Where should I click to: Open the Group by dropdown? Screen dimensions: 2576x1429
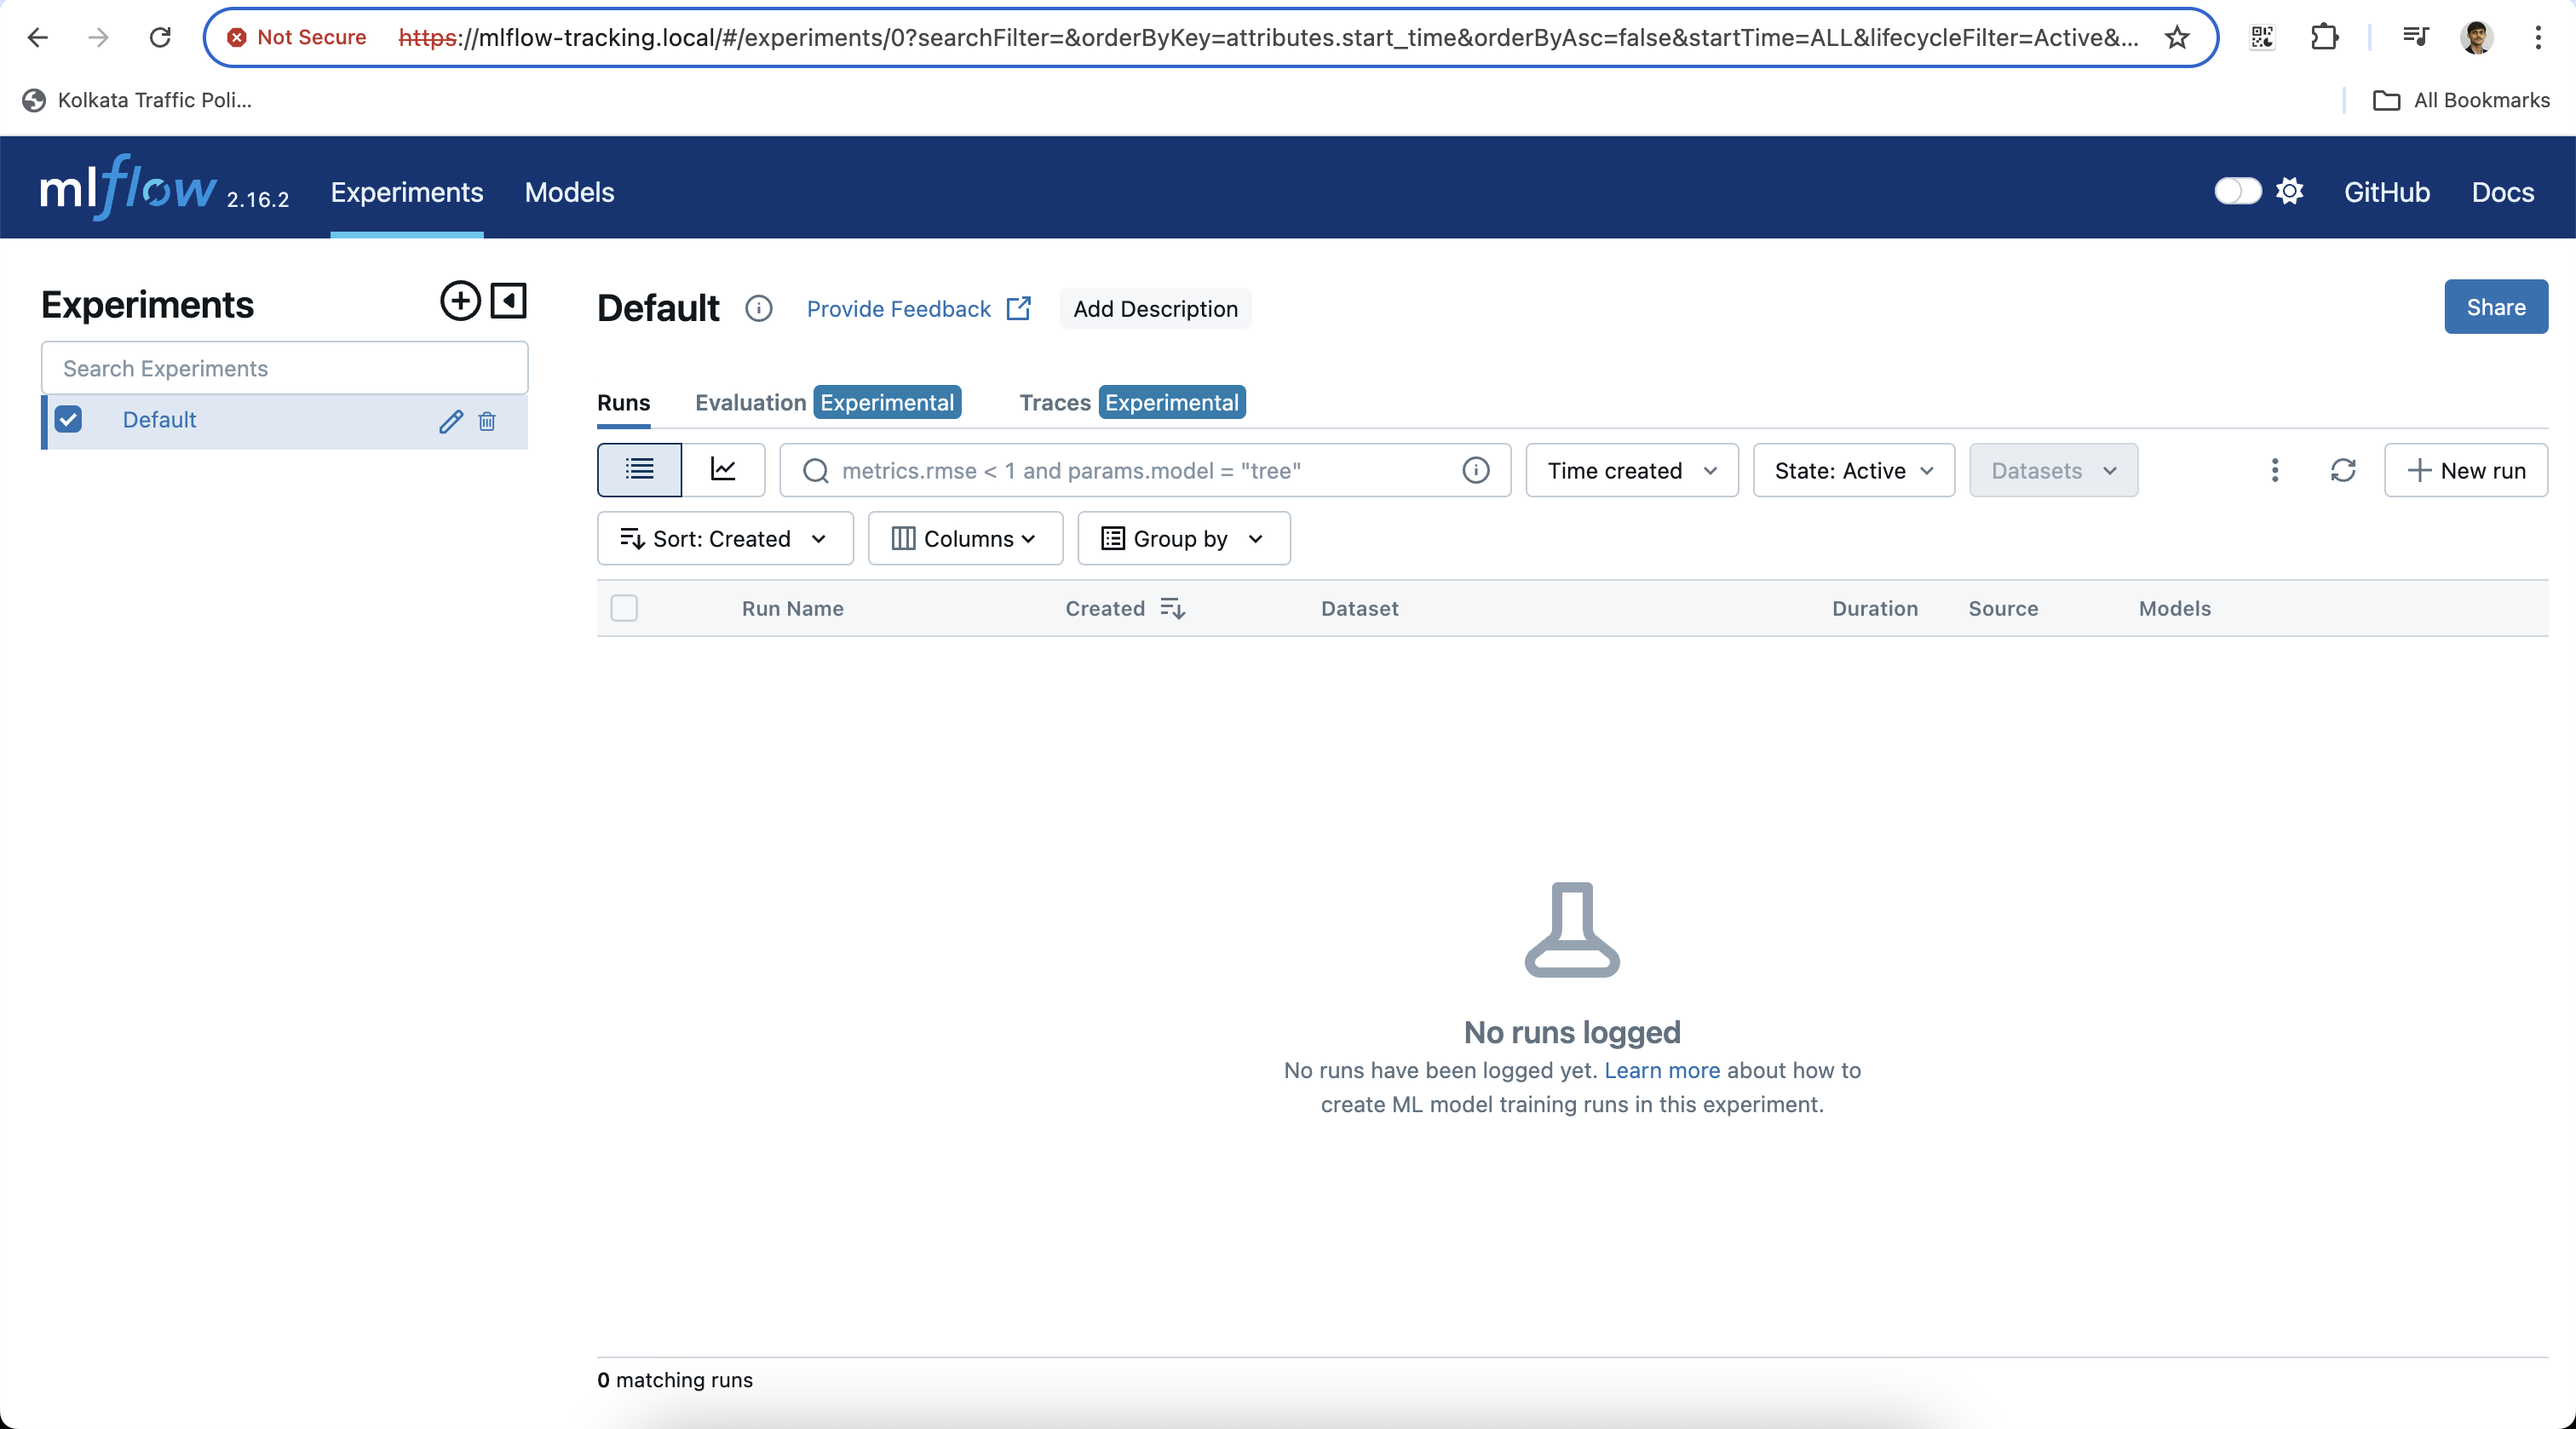[1183, 539]
